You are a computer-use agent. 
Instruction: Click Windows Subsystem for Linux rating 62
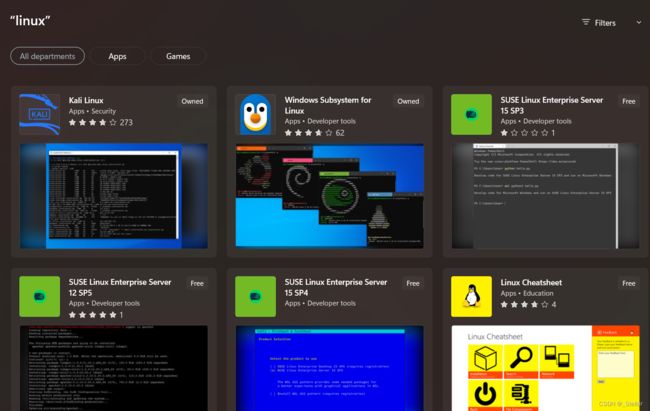pos(314,133)
